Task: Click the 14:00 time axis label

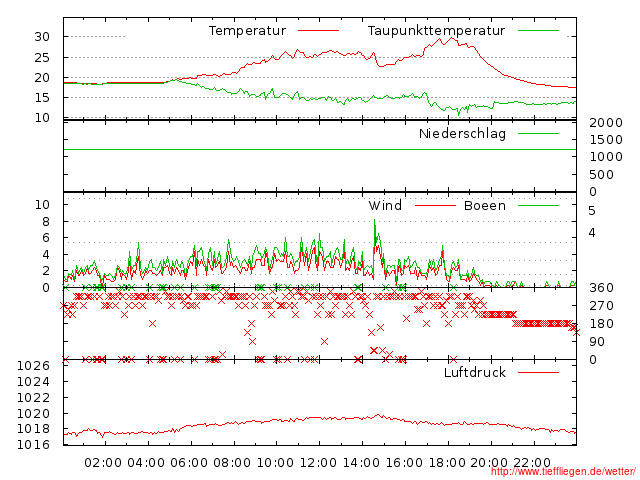Action: click(361, 463)
